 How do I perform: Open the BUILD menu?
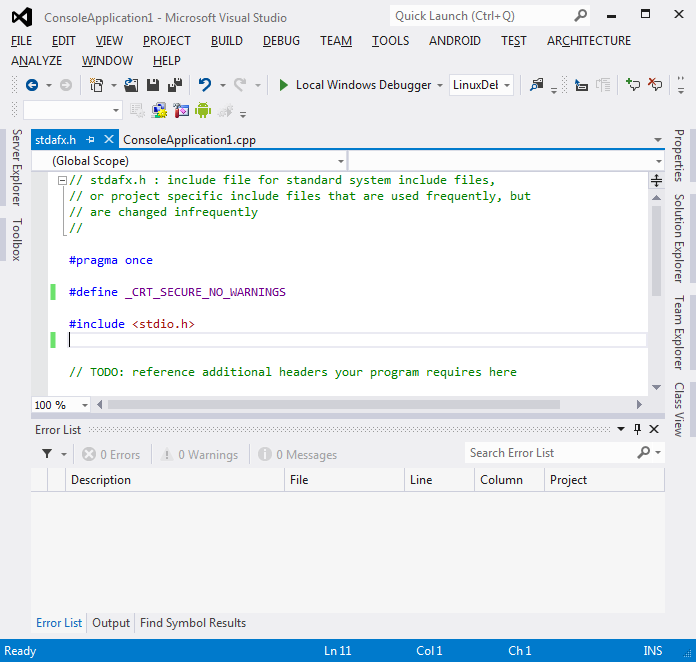[x=227, y=41]
